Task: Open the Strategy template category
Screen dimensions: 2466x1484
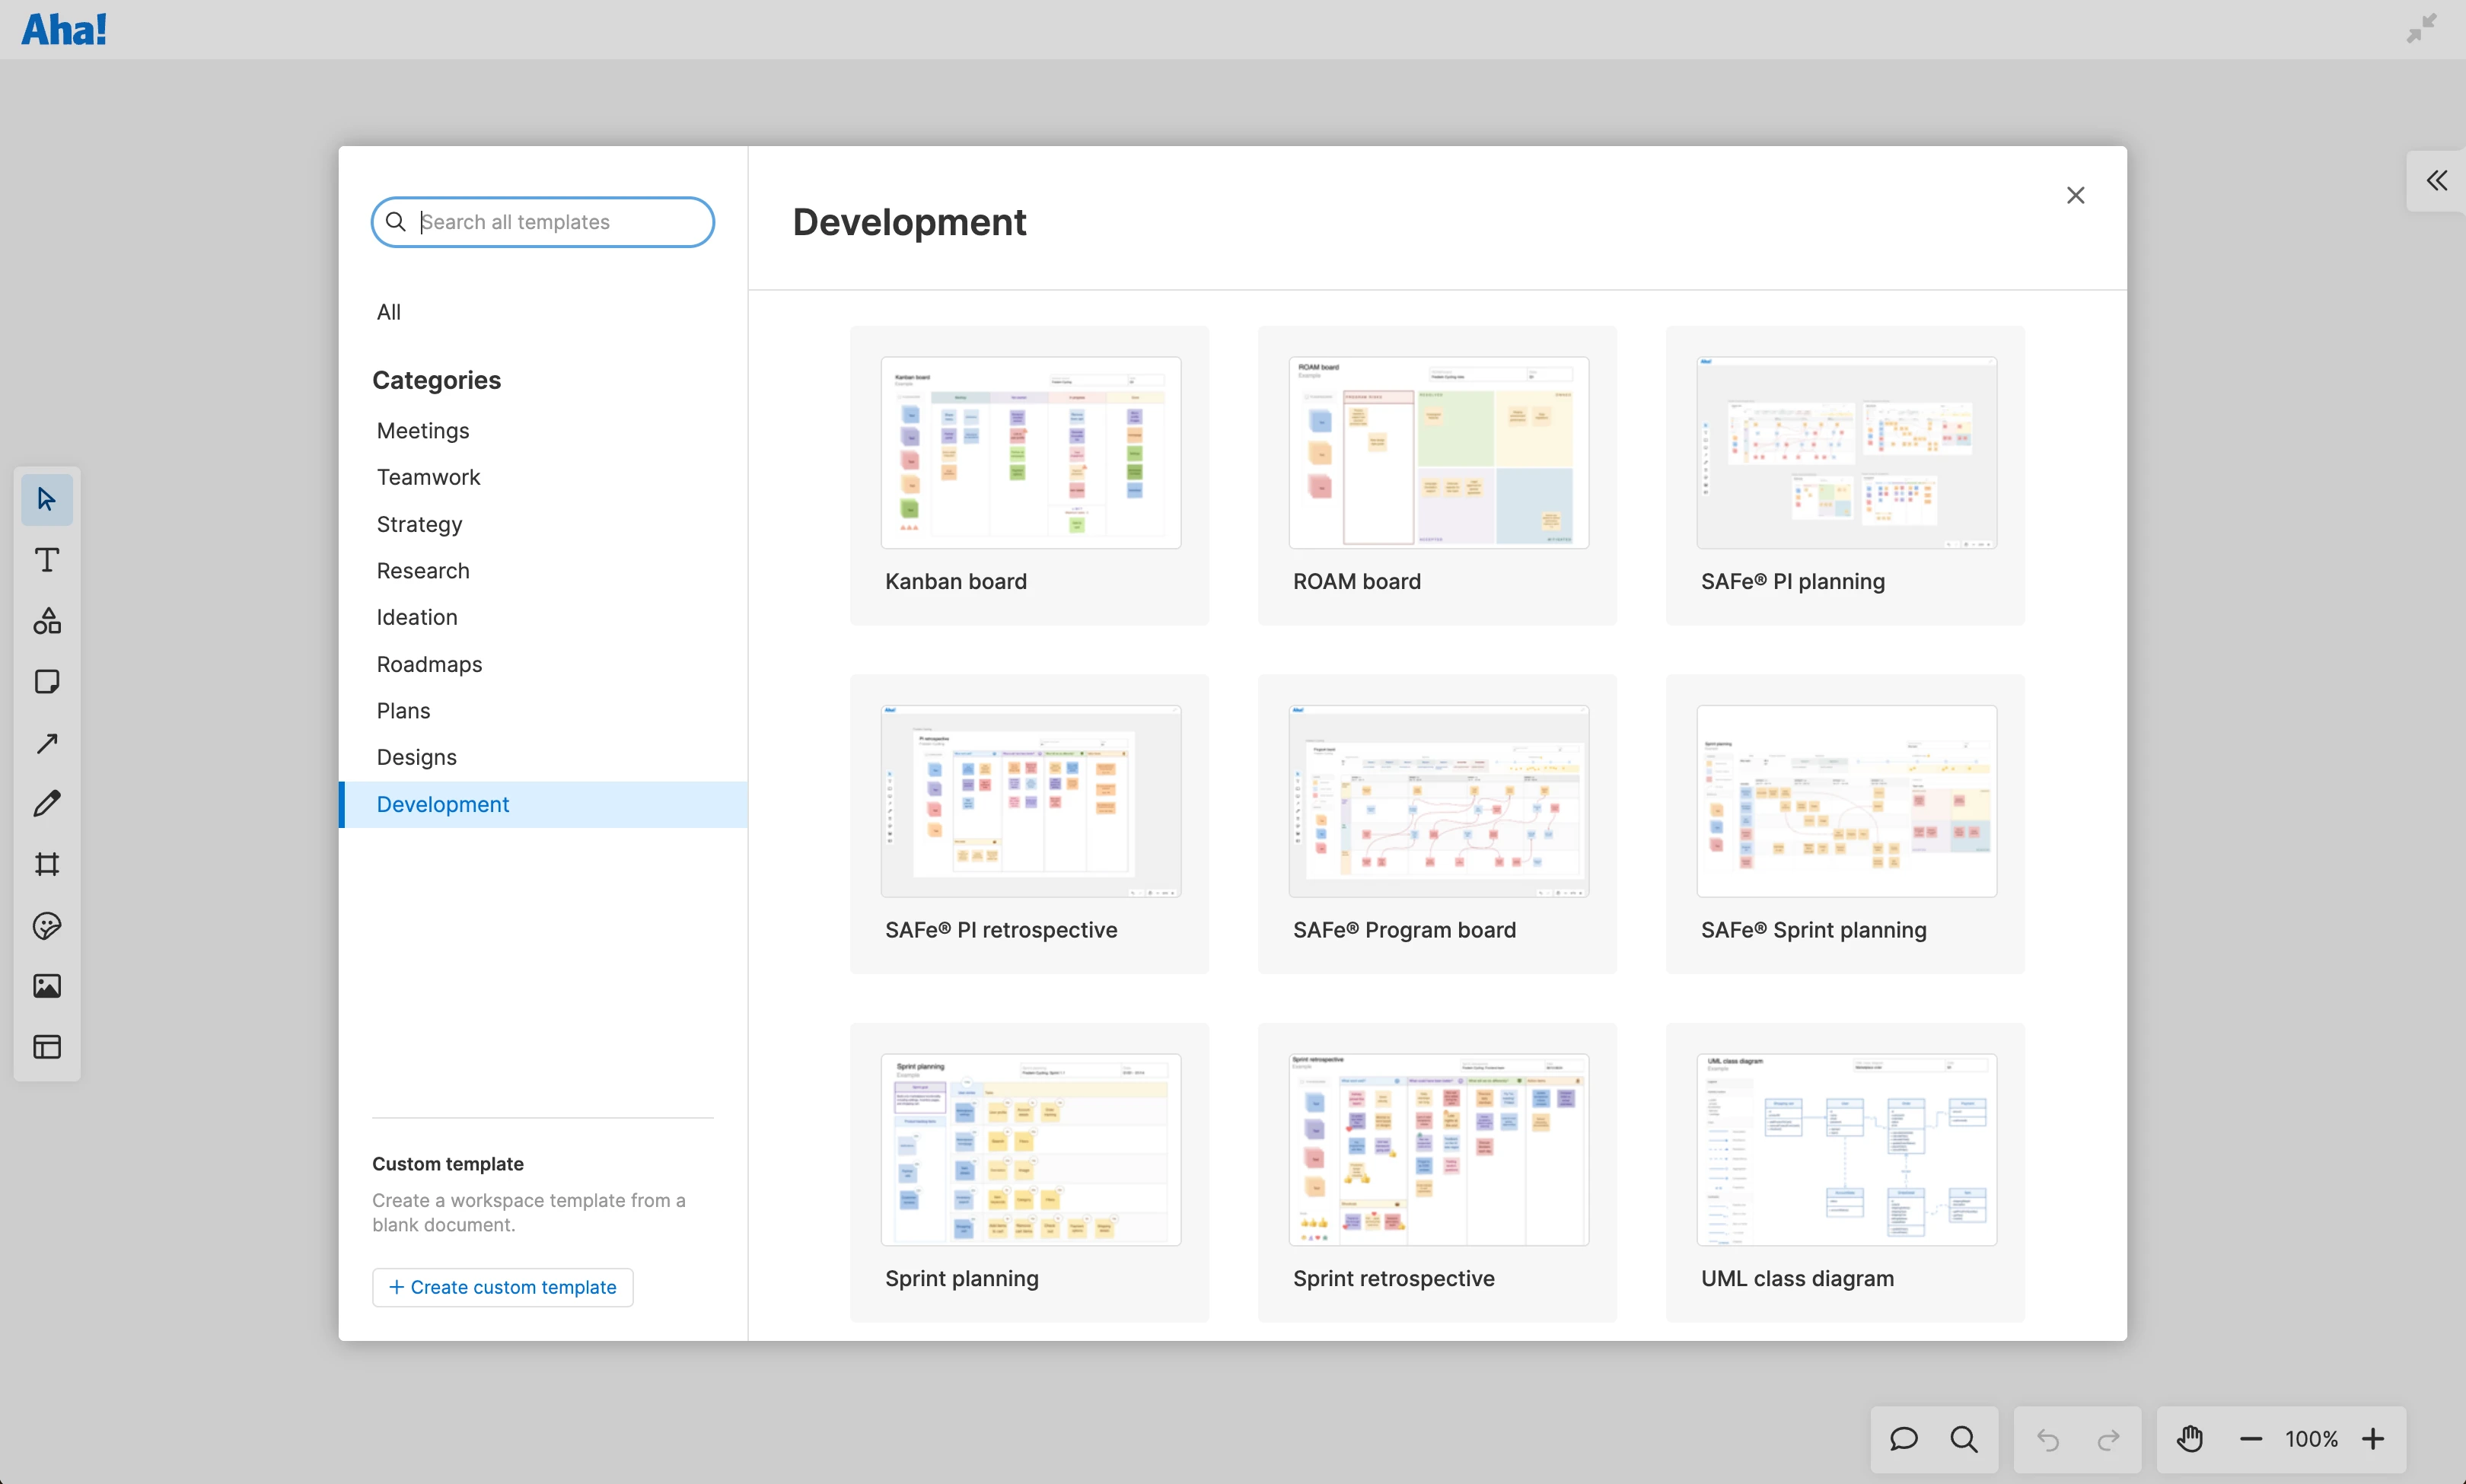Action: tap(419, 524)
